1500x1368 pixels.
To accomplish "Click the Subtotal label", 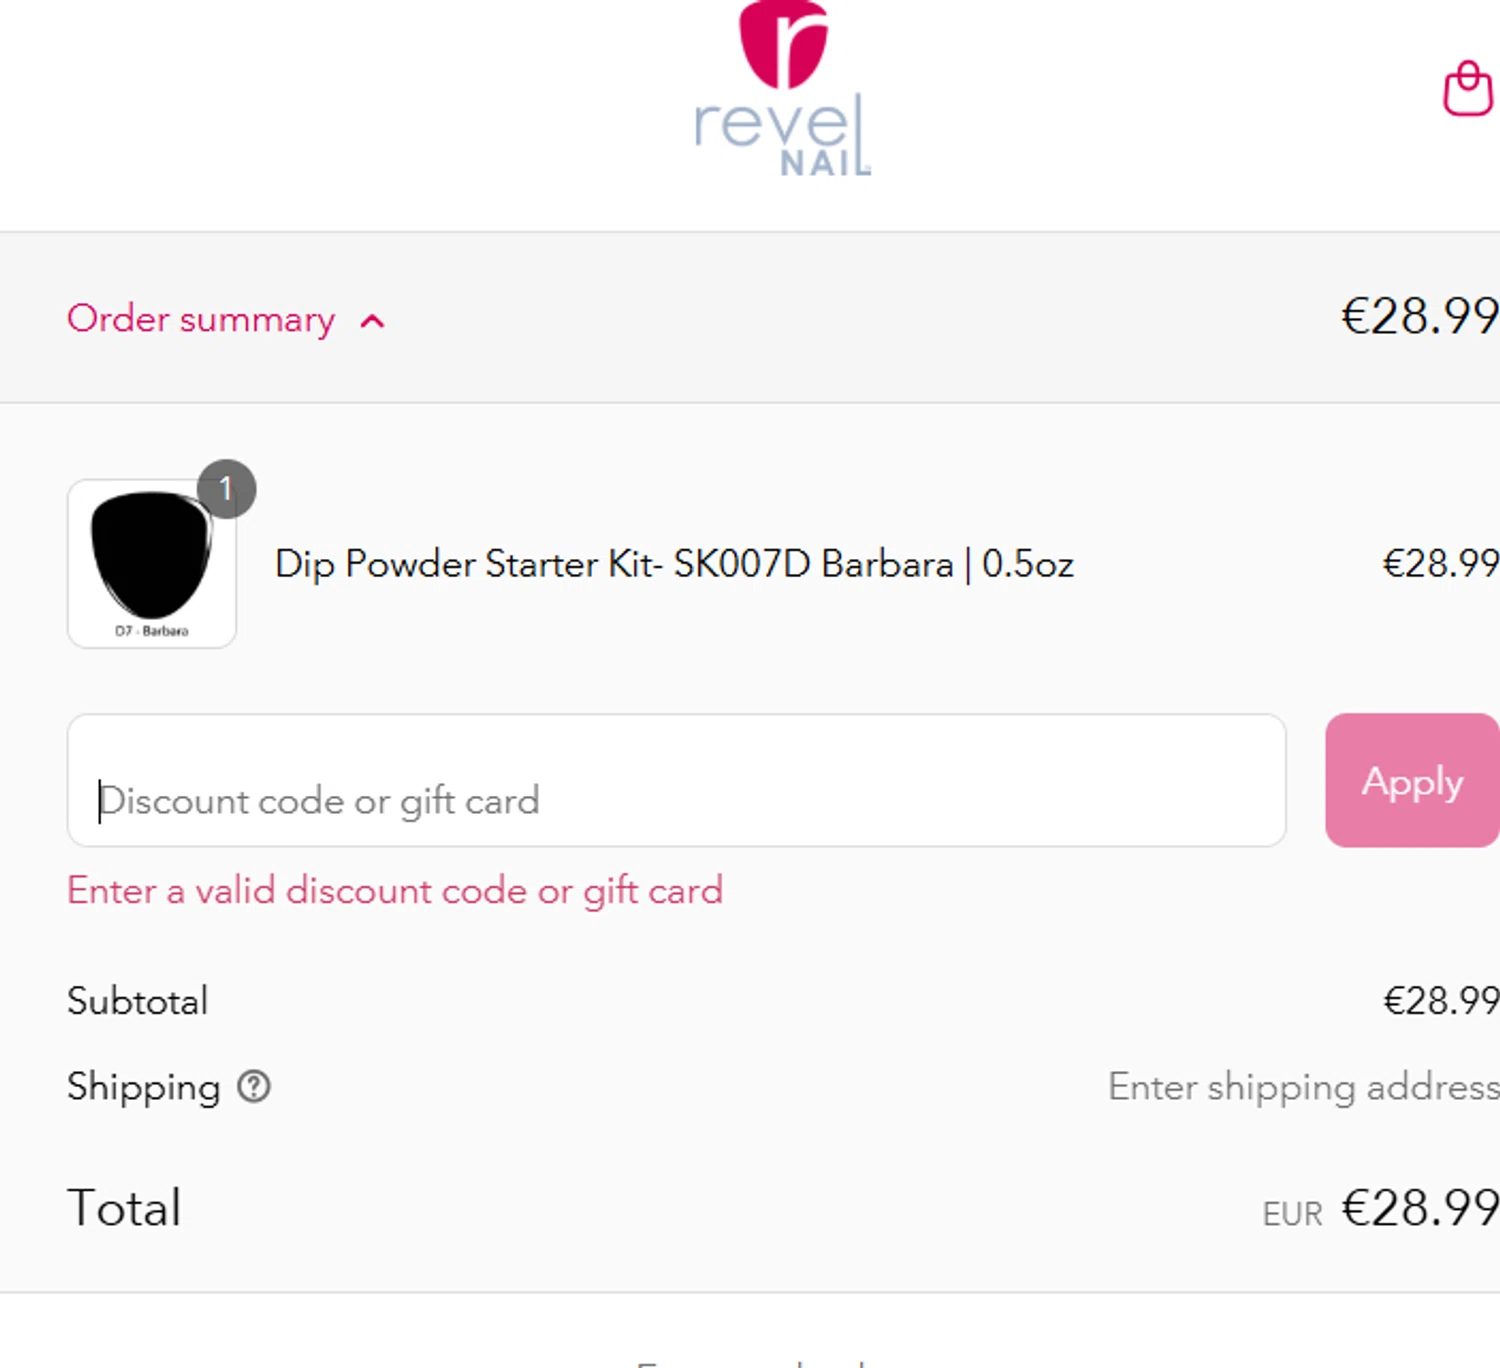I will pos(138,1001).
